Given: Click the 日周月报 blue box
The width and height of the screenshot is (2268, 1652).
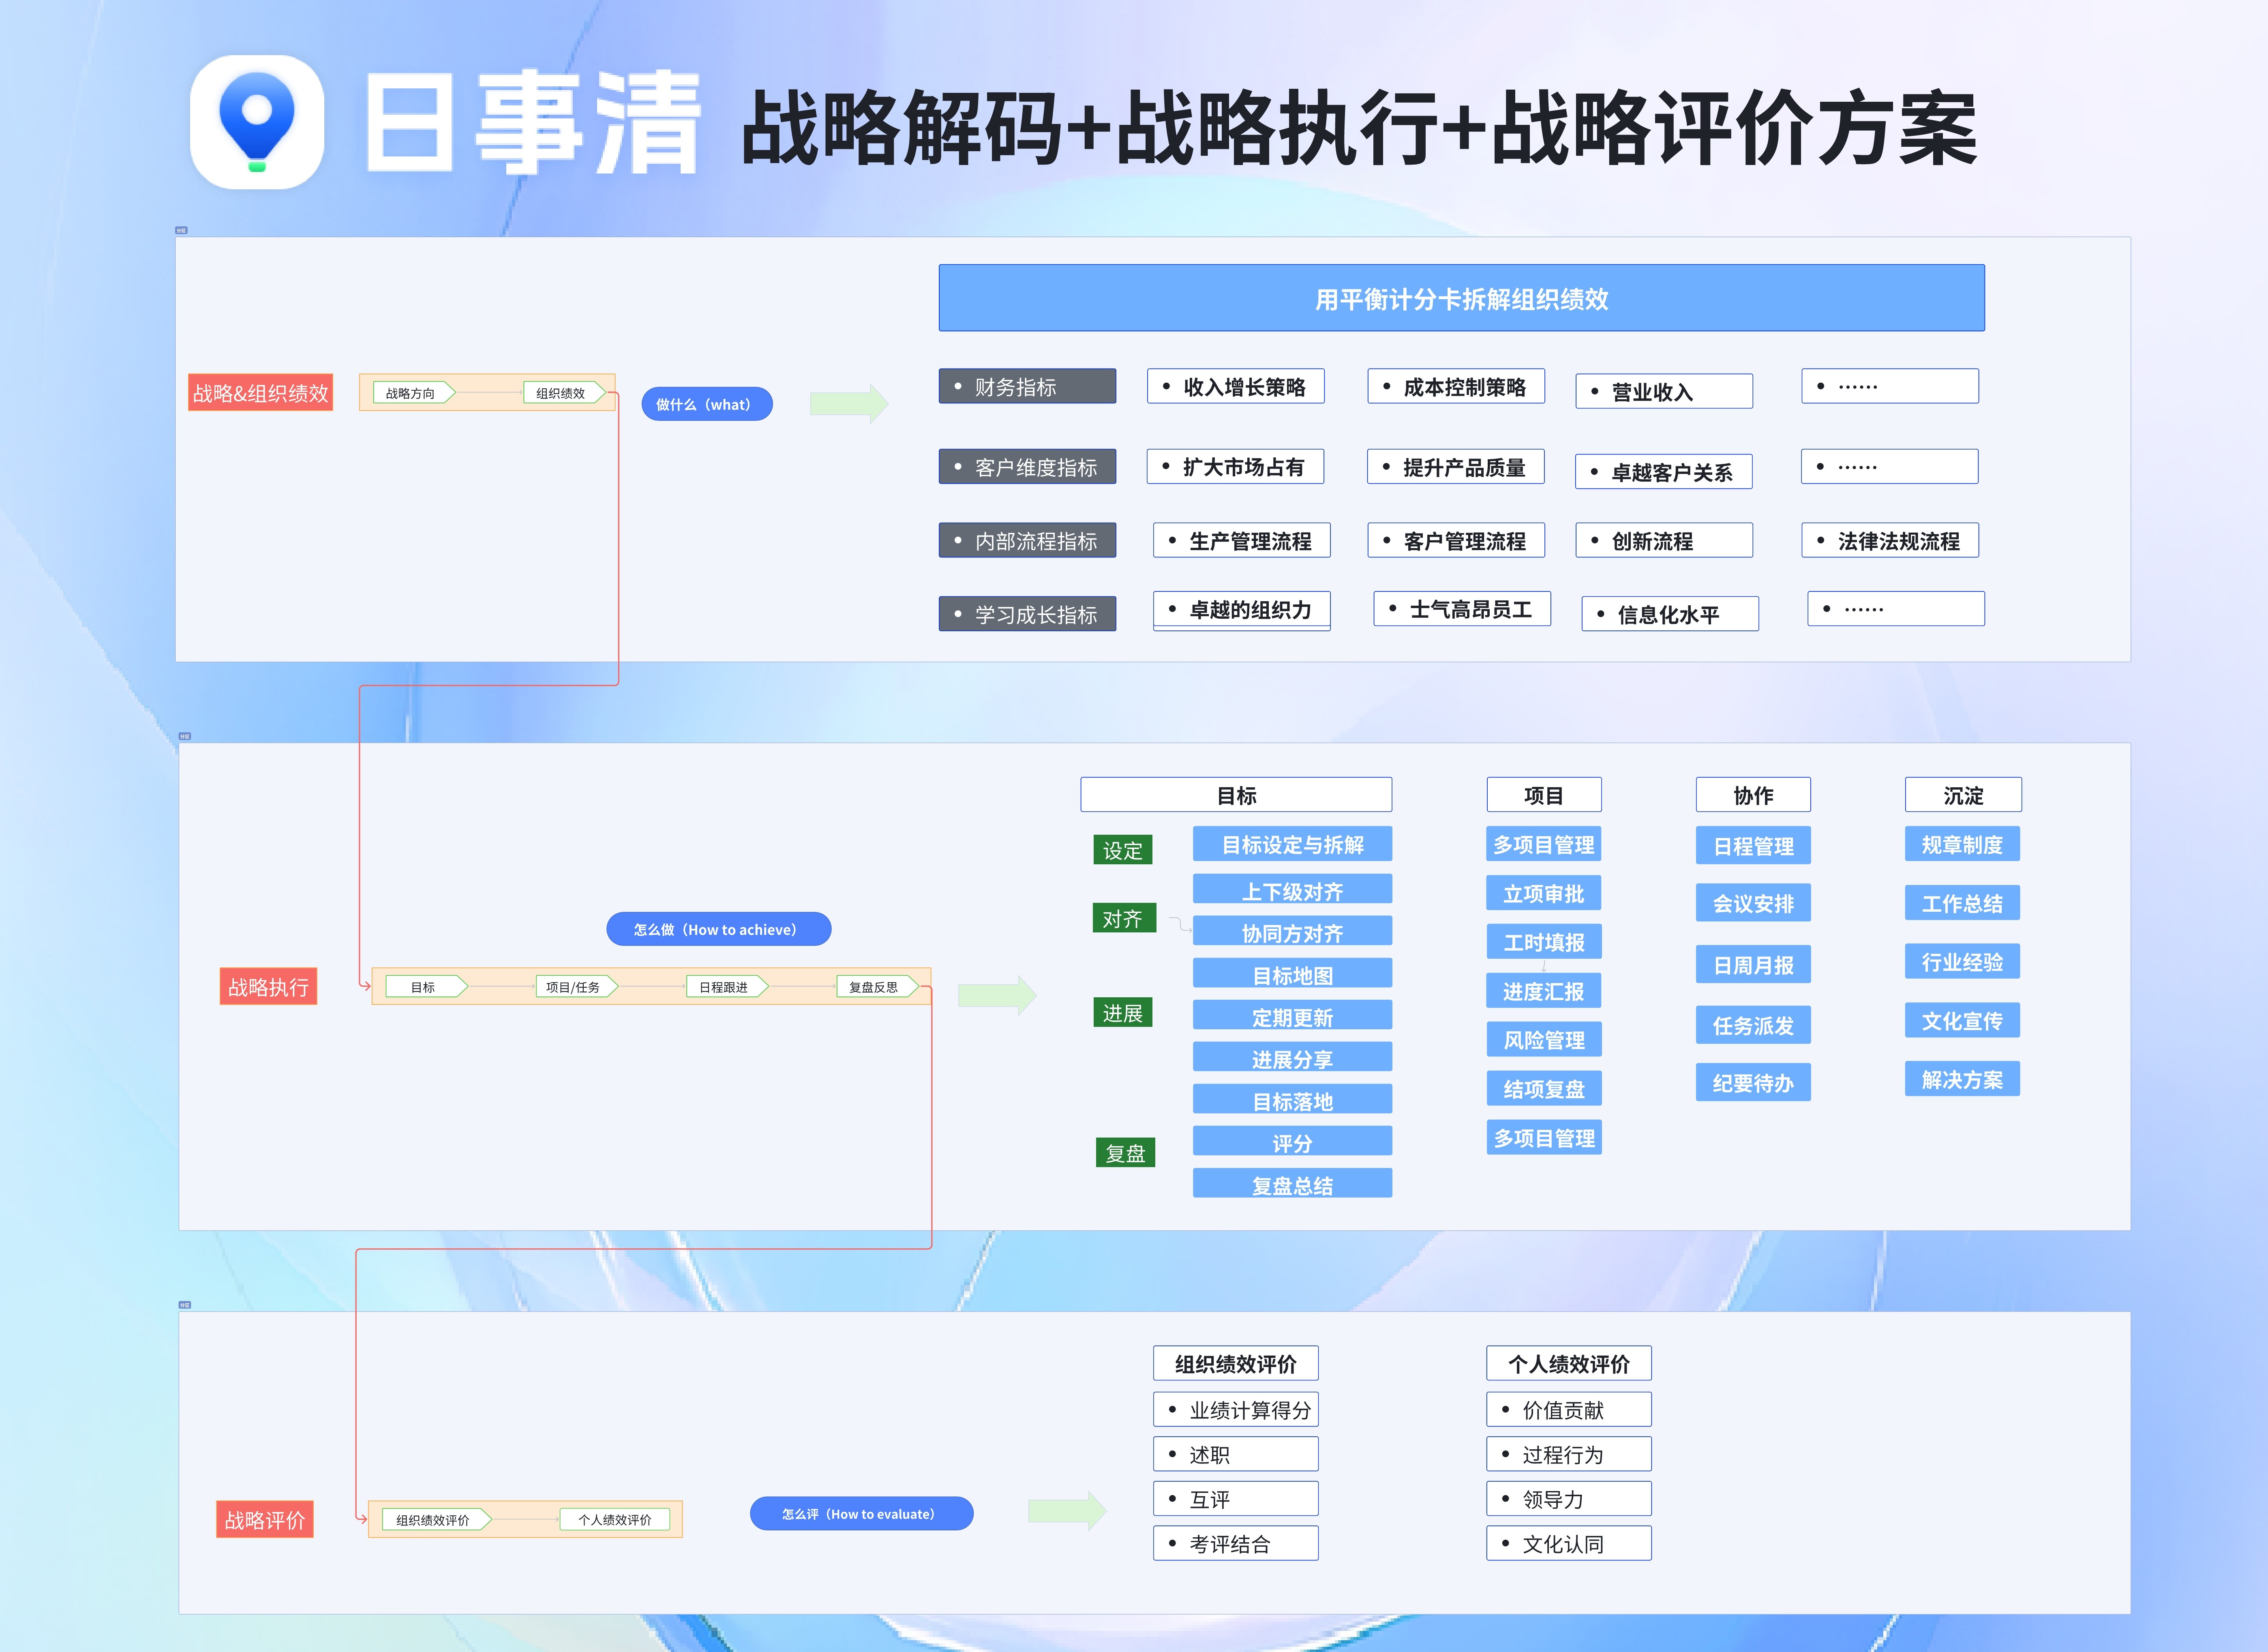Looking at the screenshot, I should pos(1753,965).
